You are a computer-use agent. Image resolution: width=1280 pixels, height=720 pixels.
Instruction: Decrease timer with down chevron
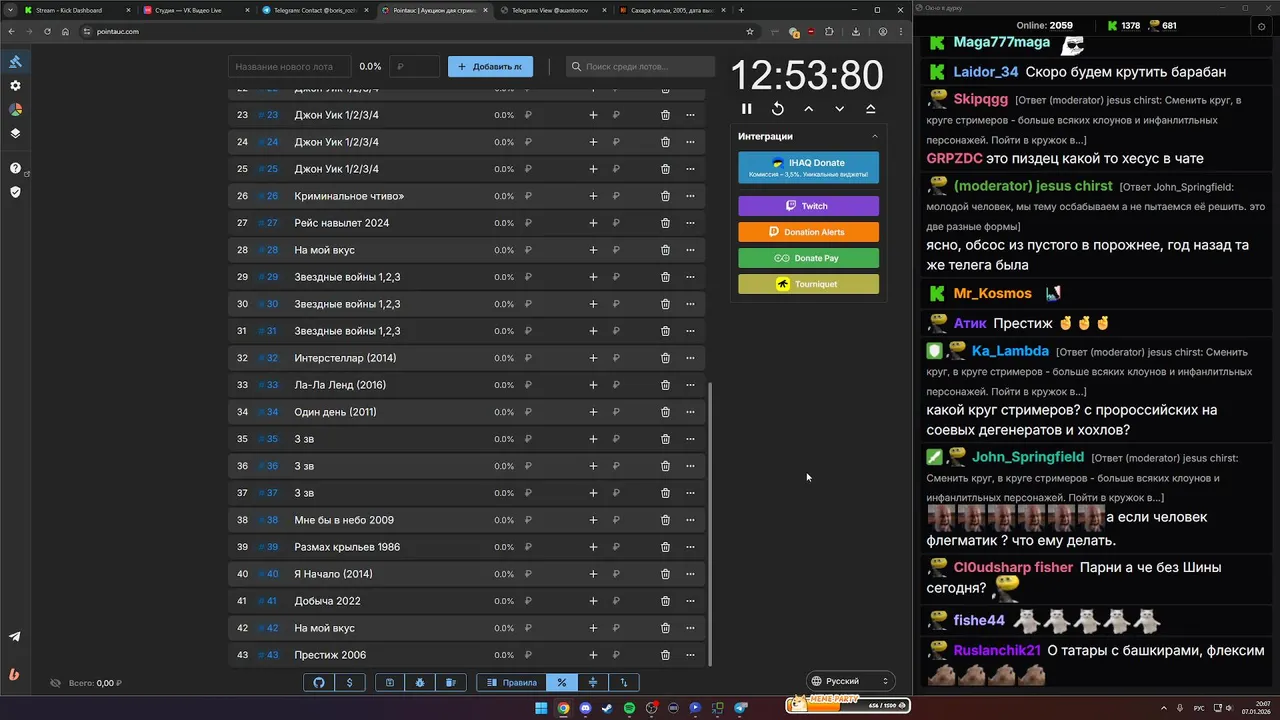point(839,109)
